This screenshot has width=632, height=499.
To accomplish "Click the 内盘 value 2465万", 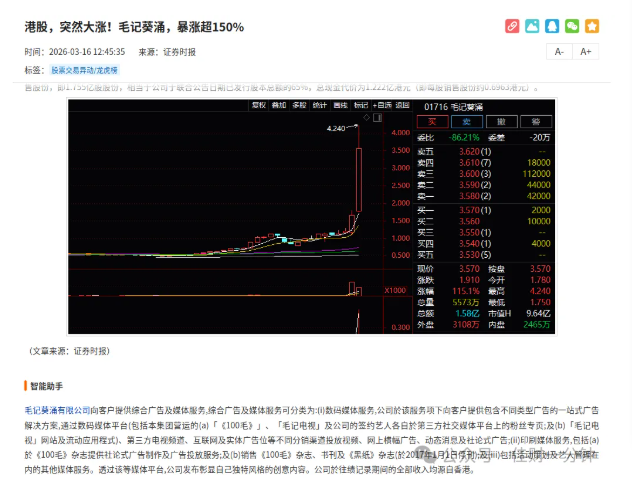I will pos(537,324).
